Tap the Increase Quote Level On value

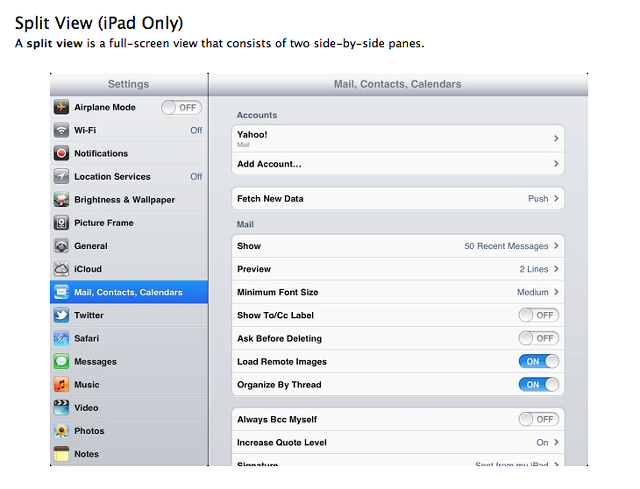[542, 442]
